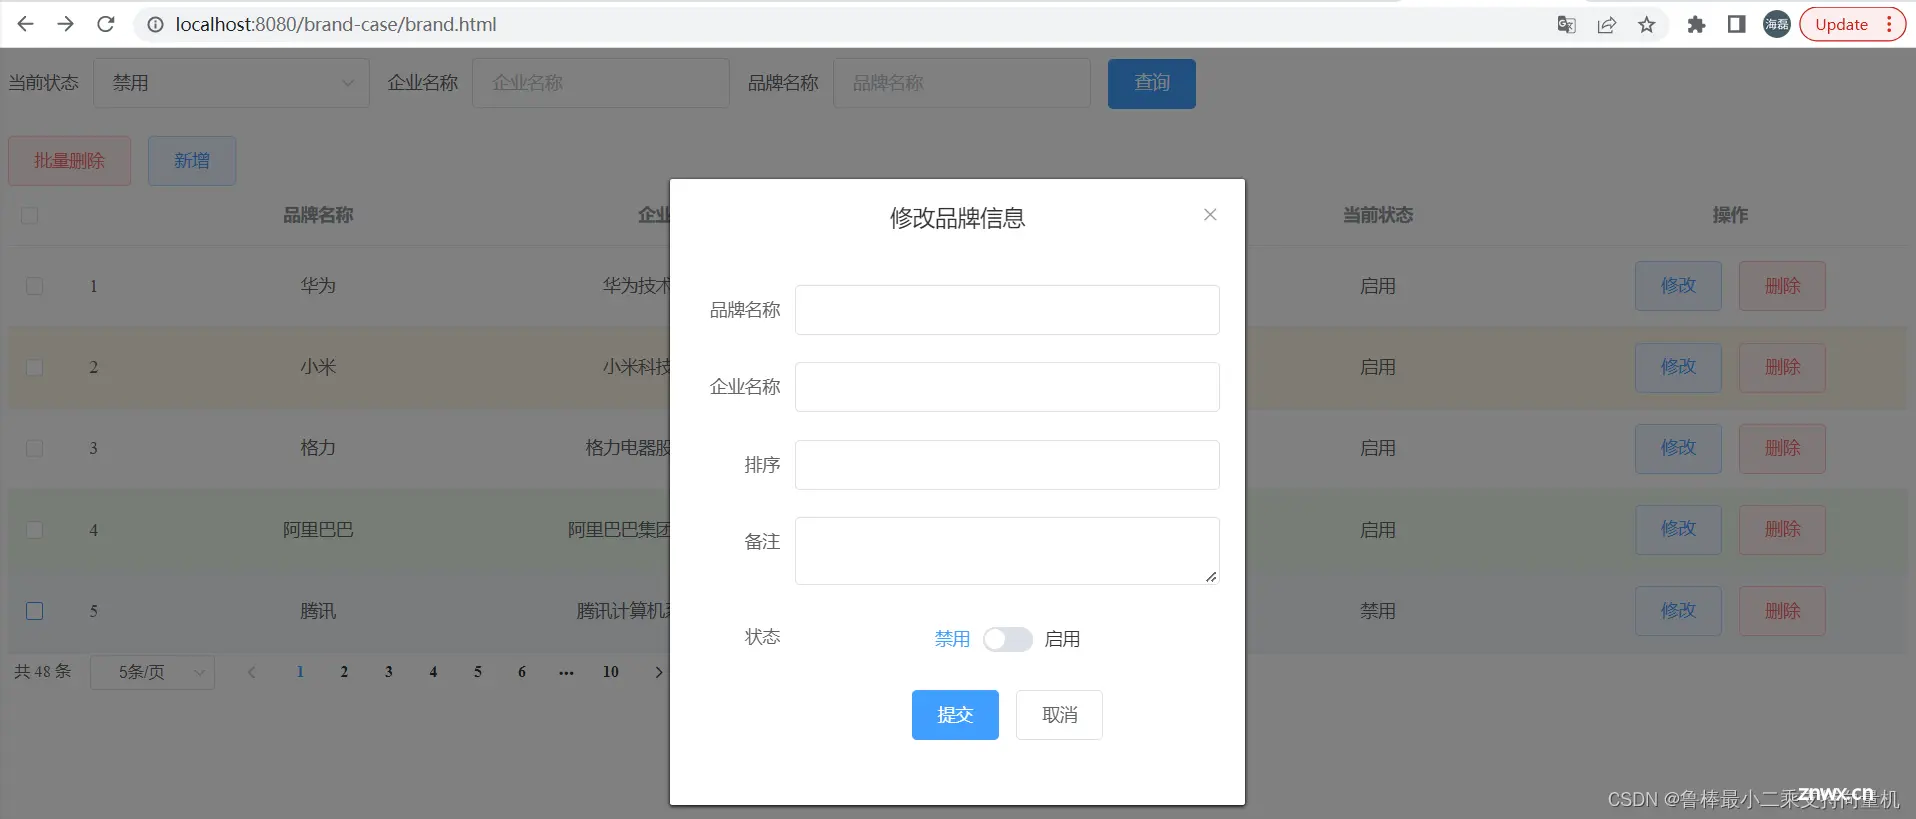Click the browser Update button
Screen dimensions: 1916x819
tap(1852, 24)
